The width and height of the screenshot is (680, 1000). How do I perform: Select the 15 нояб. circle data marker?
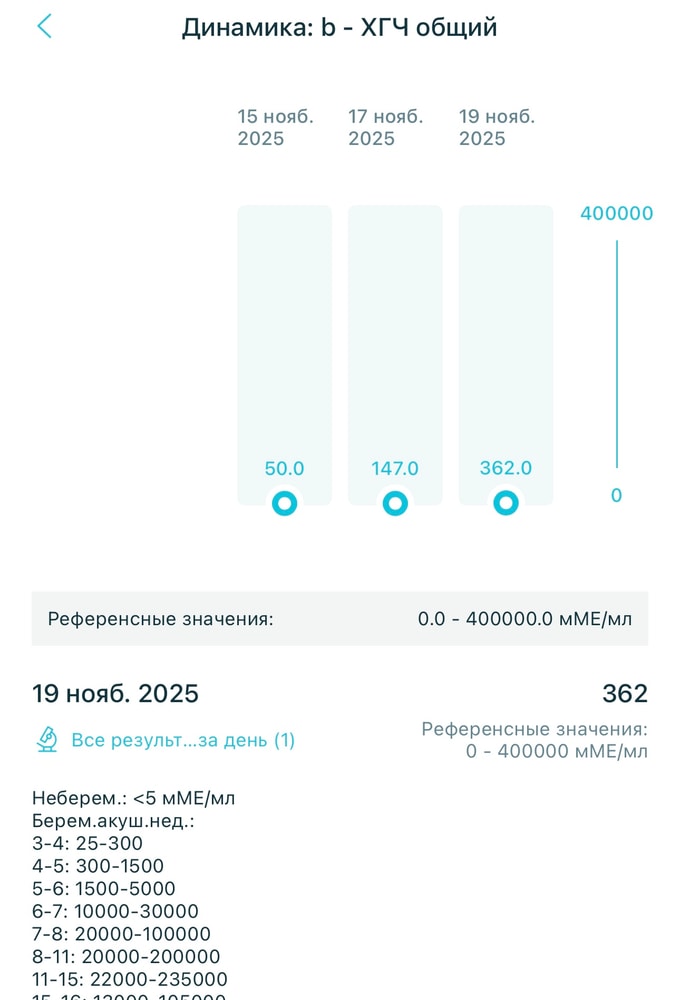point(285,503)
